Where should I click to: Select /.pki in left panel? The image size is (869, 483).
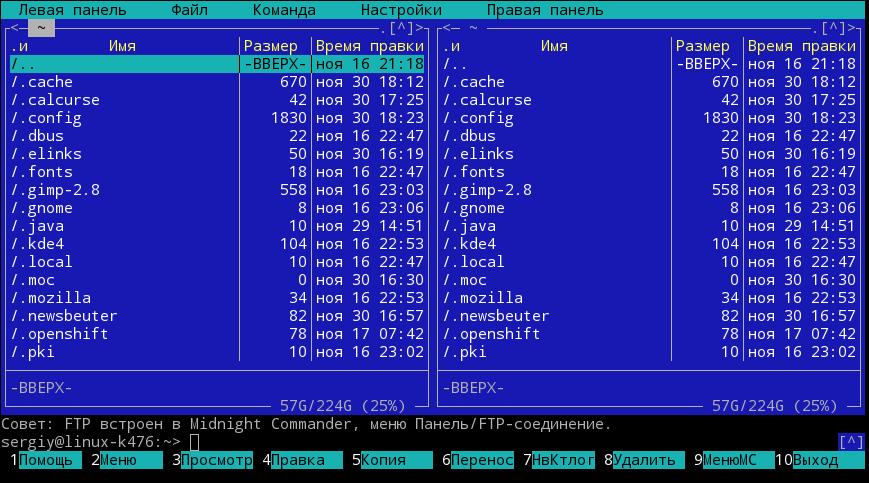click(217, 352)
